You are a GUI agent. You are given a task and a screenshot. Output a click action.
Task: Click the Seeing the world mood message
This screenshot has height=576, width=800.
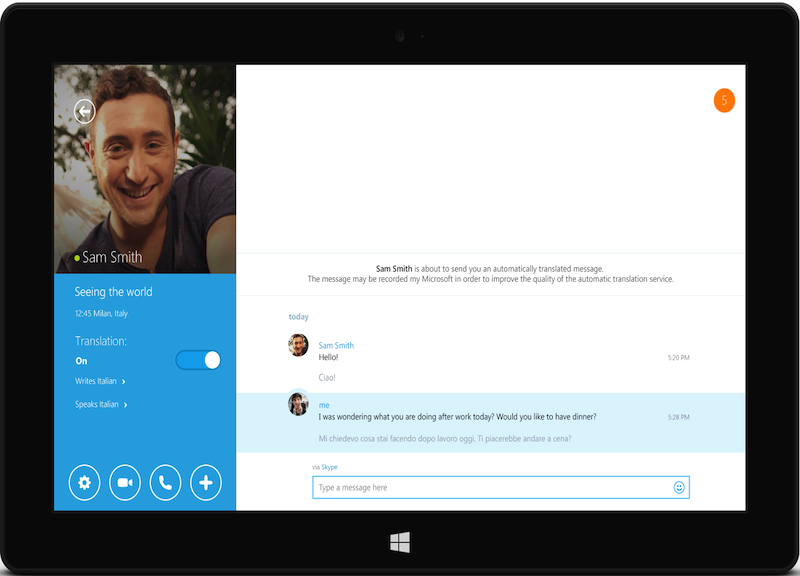click(113, 292)
